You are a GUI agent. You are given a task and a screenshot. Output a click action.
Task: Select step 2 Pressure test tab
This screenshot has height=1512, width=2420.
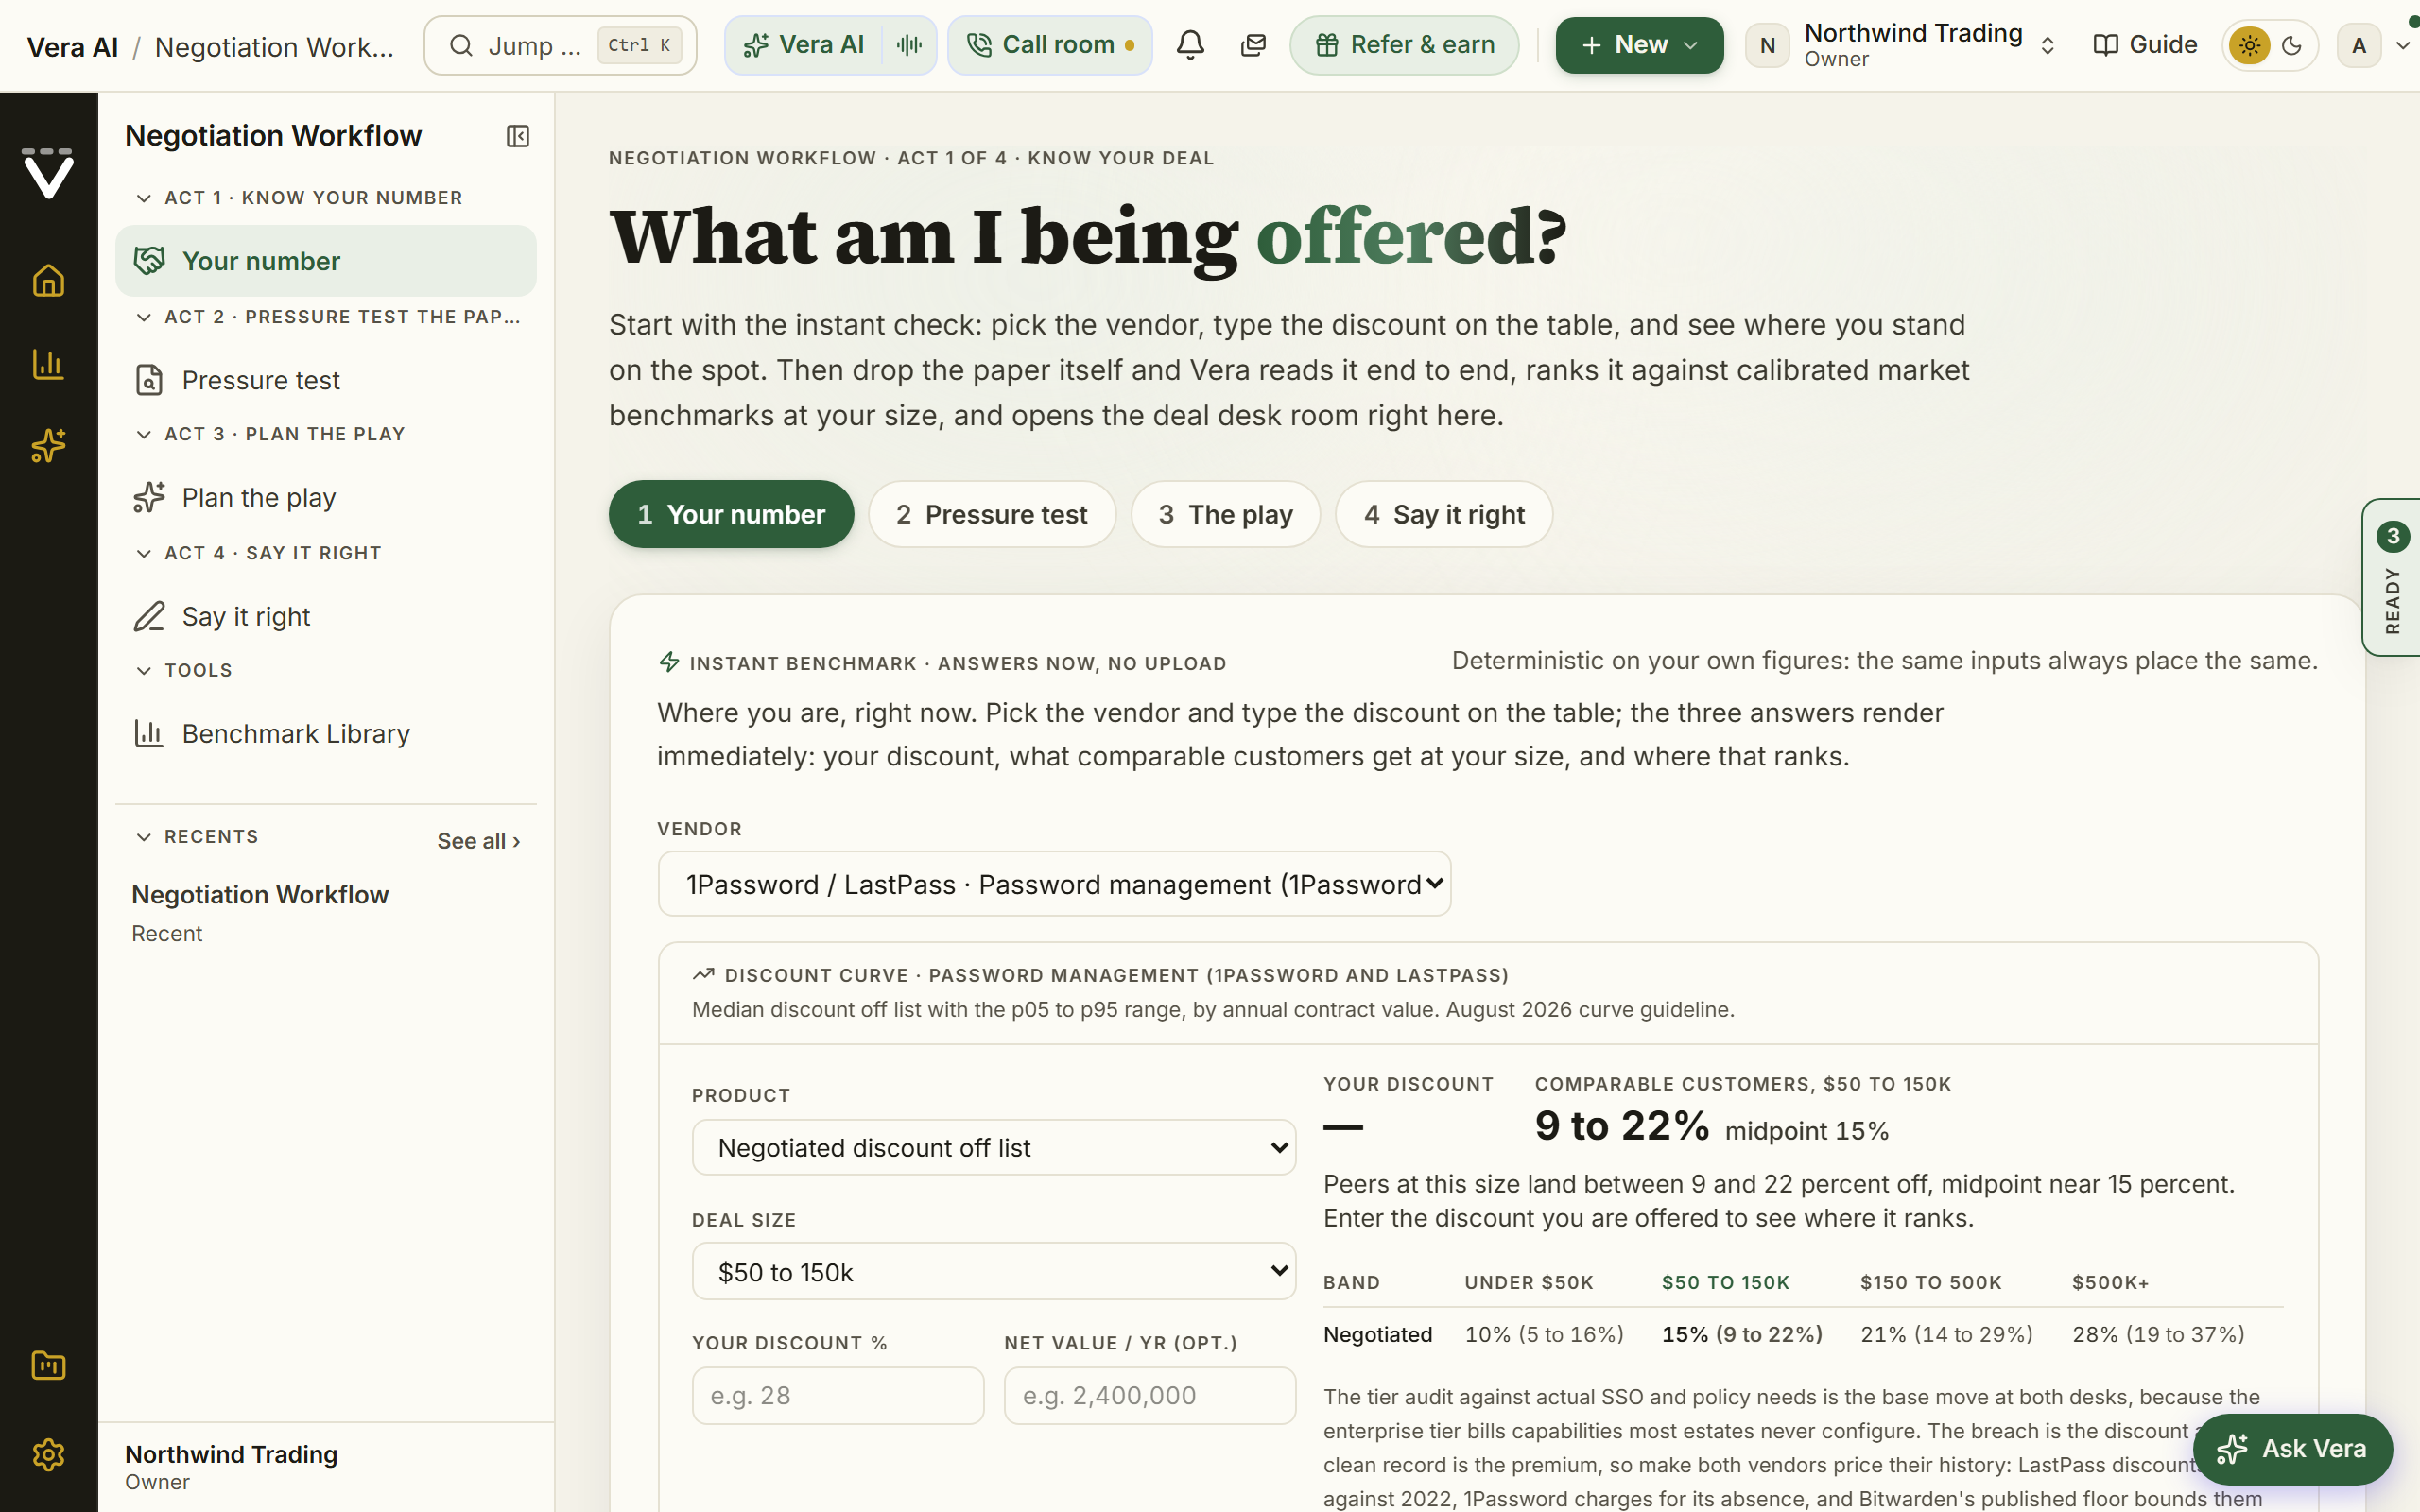992,514
